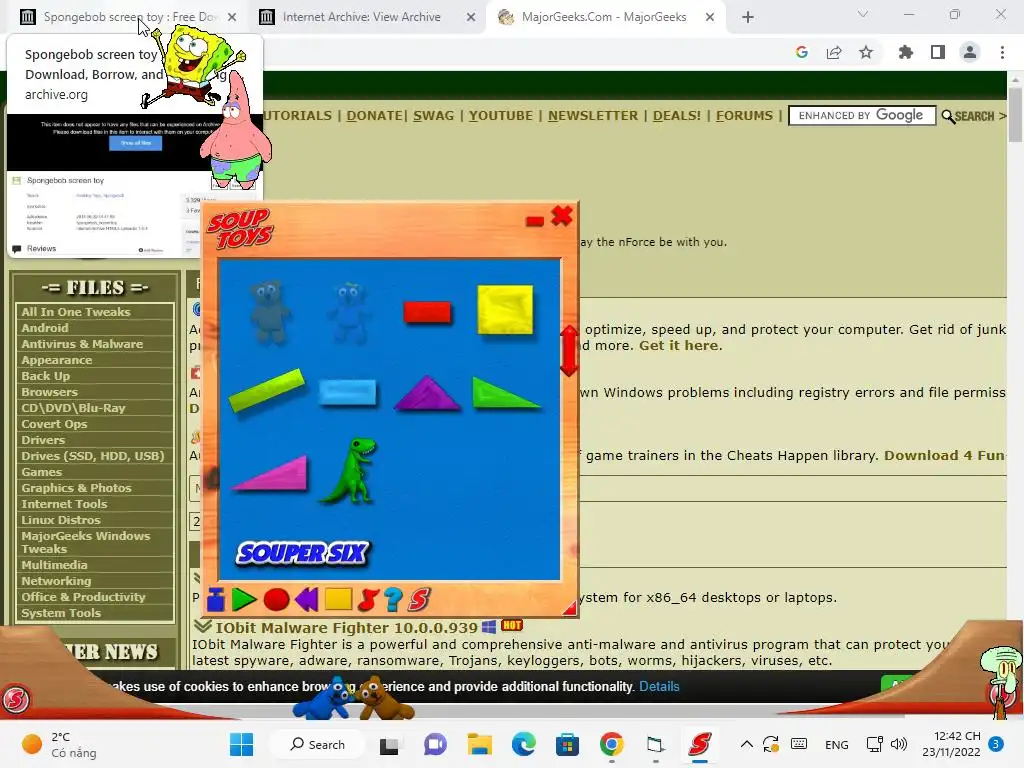Click the Souper Six logo in toy box
The image size is (1024, 768).
click(x=302, y=552)
